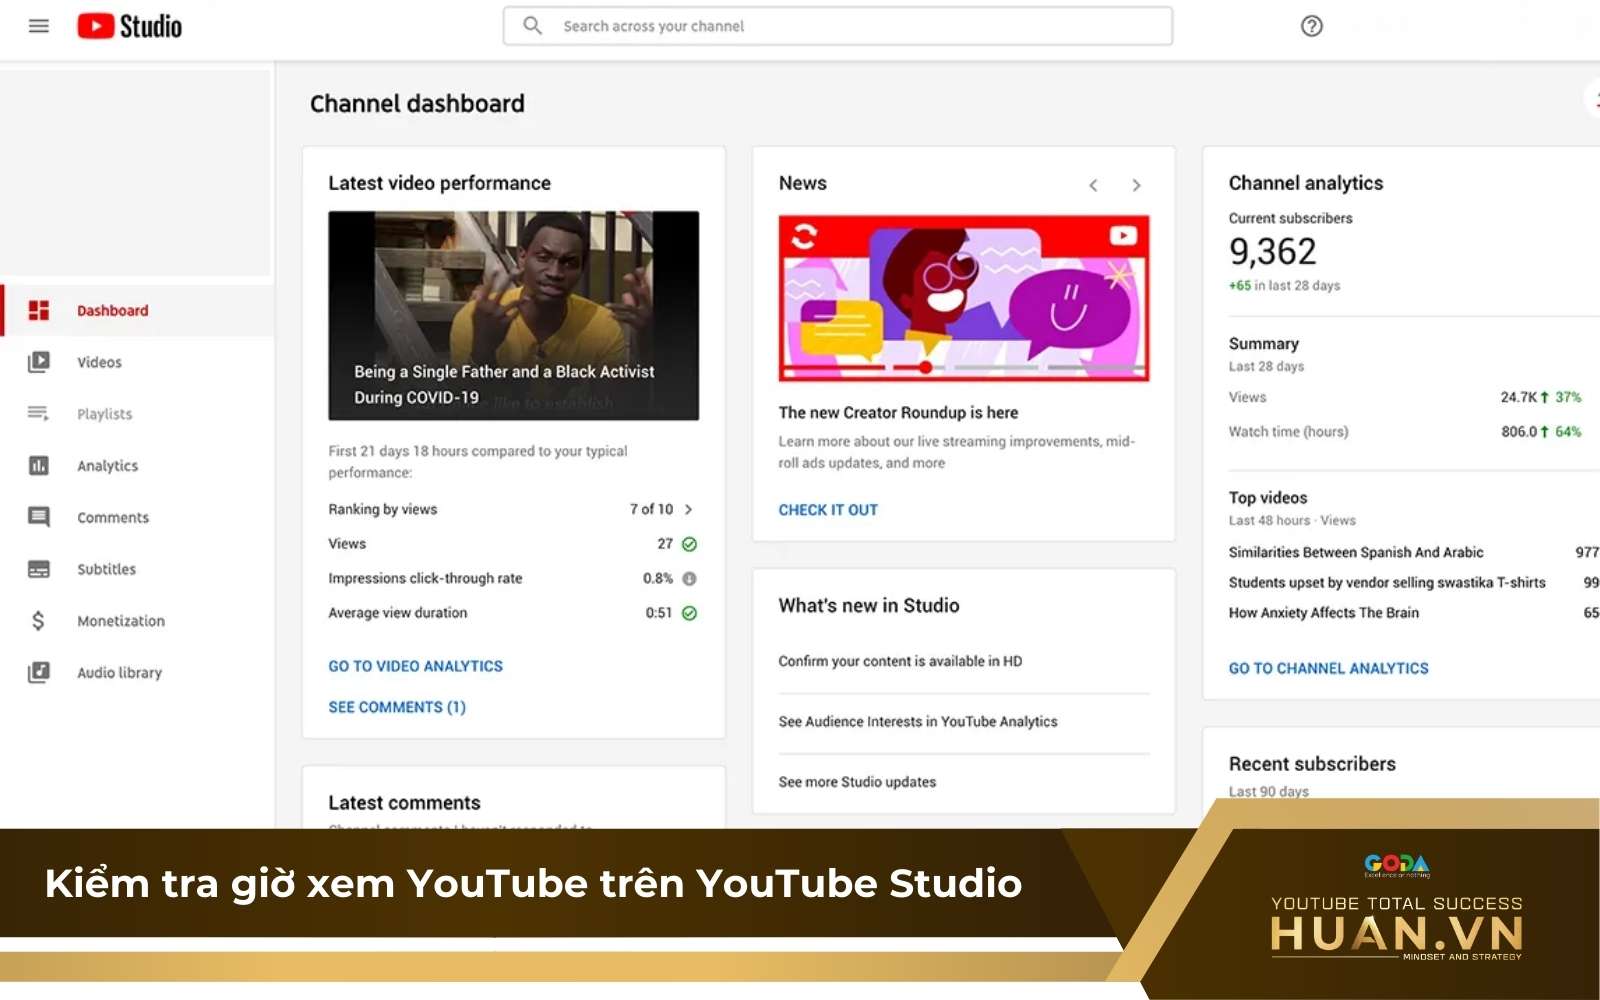Open the Creator Roundup news image
The width and height of the screenshot is (1600, 1000).
coord(964,298)
